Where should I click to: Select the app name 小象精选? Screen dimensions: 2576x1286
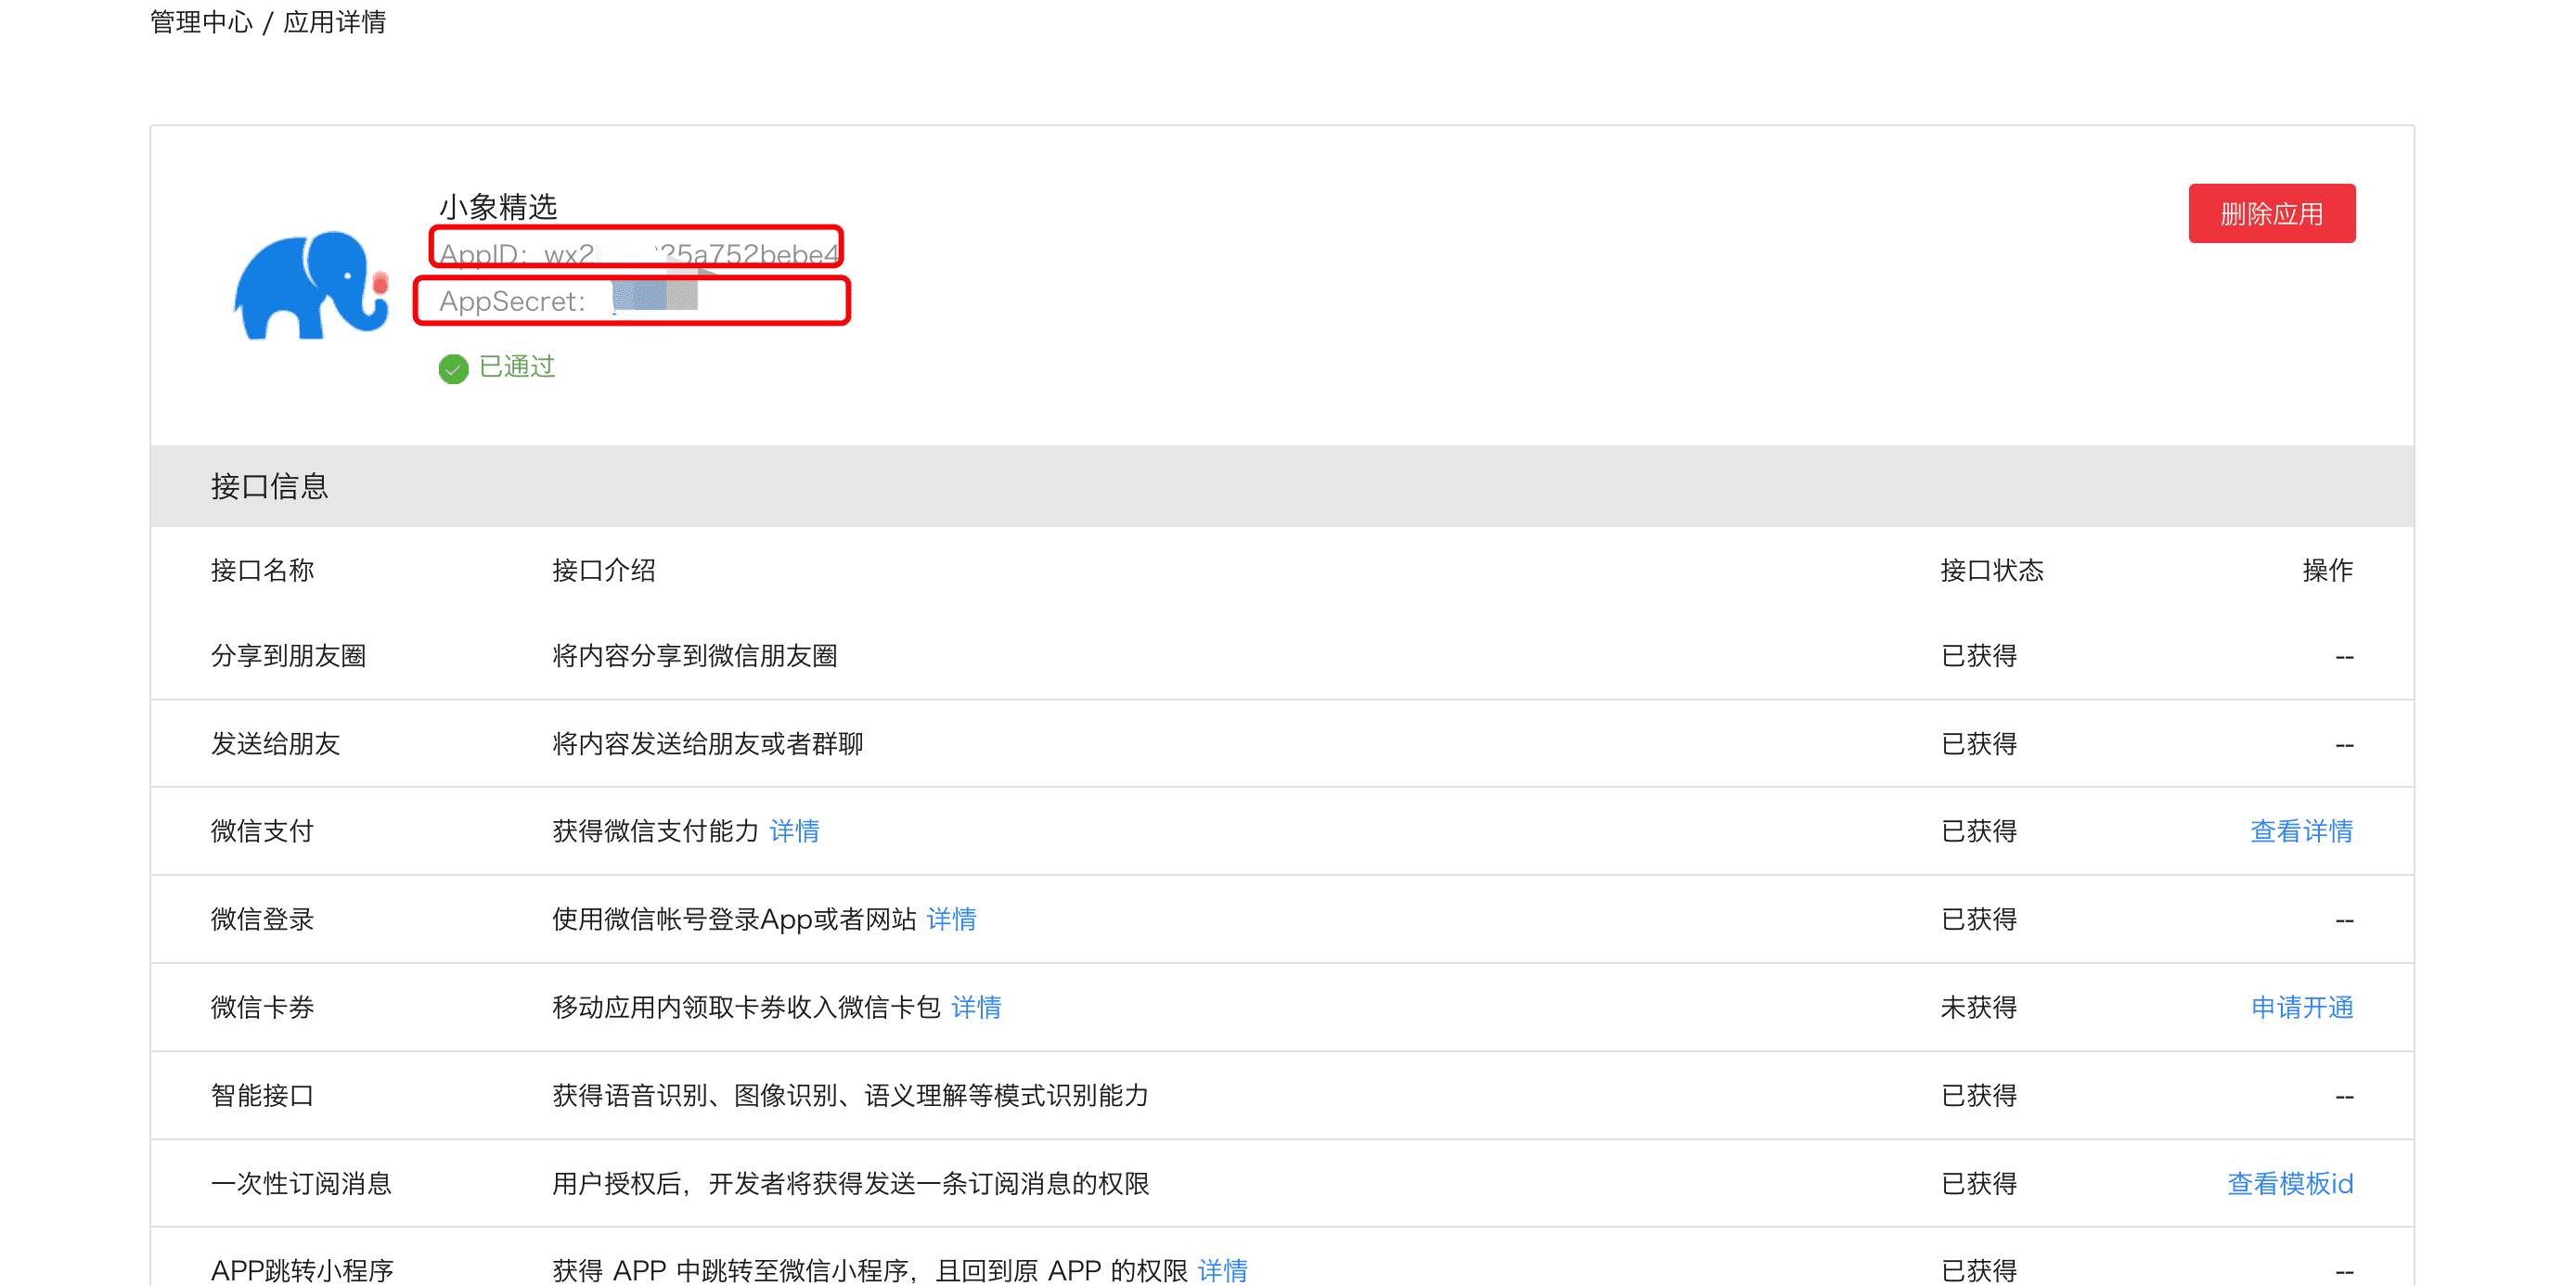498,207
